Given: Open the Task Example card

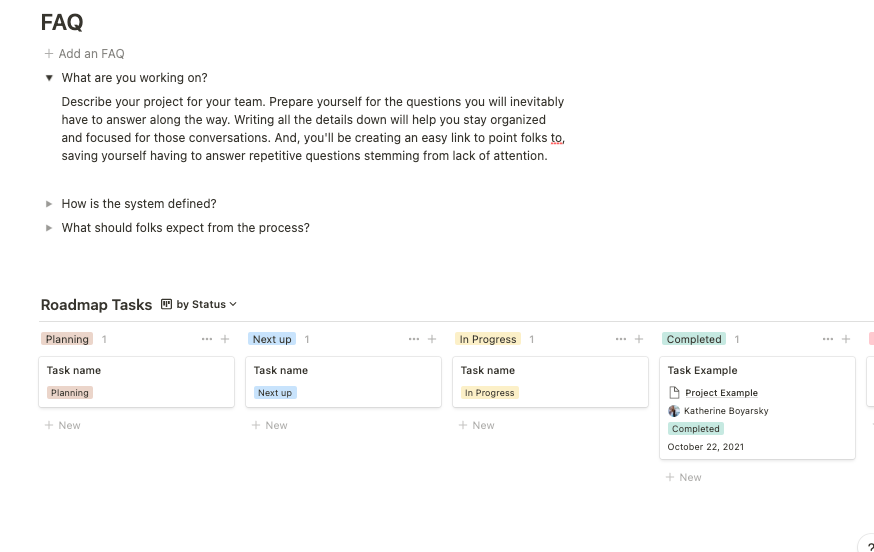Looking at the screenshot, I should pyautogui.click(x=702, y=370).
